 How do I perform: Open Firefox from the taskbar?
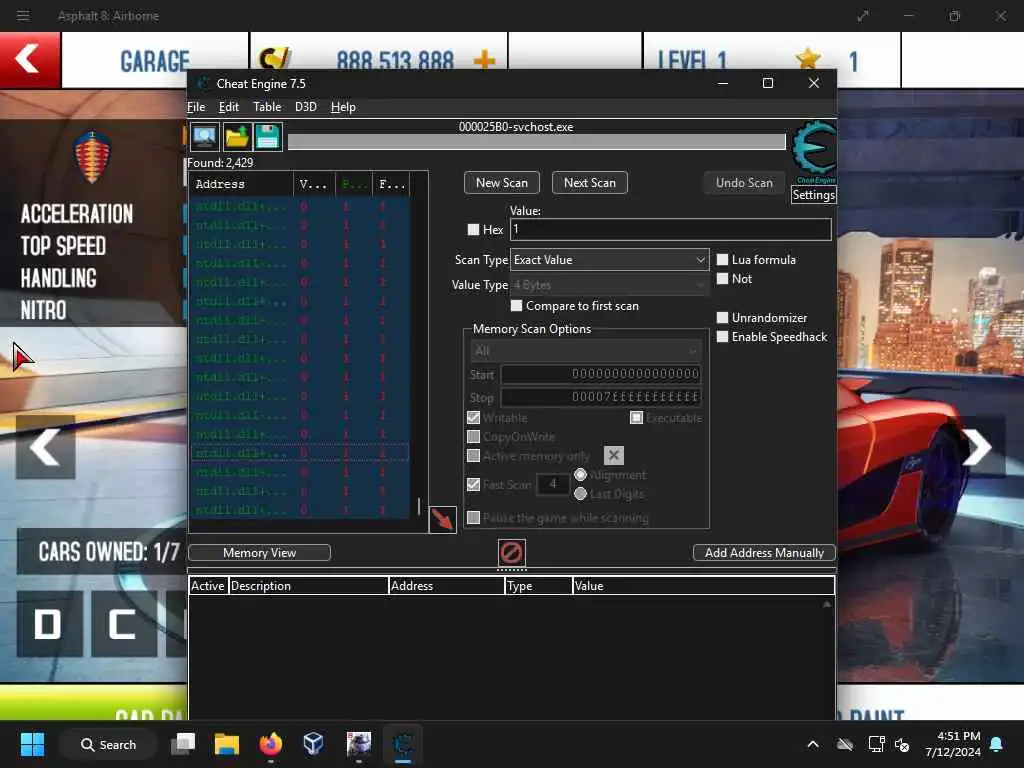(270, 744)
